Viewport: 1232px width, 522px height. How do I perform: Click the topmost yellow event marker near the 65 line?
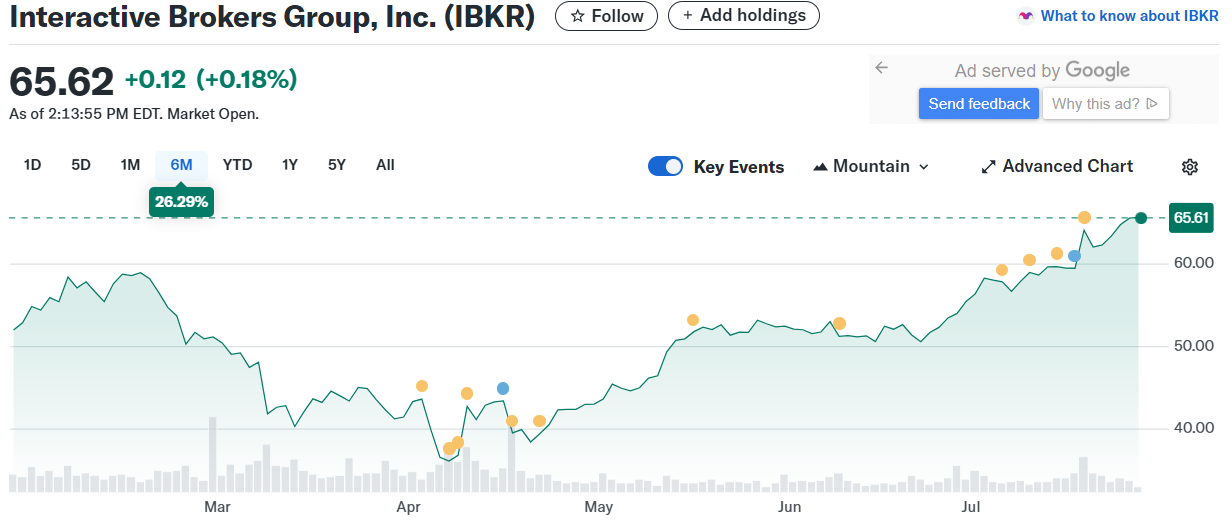1084,217
